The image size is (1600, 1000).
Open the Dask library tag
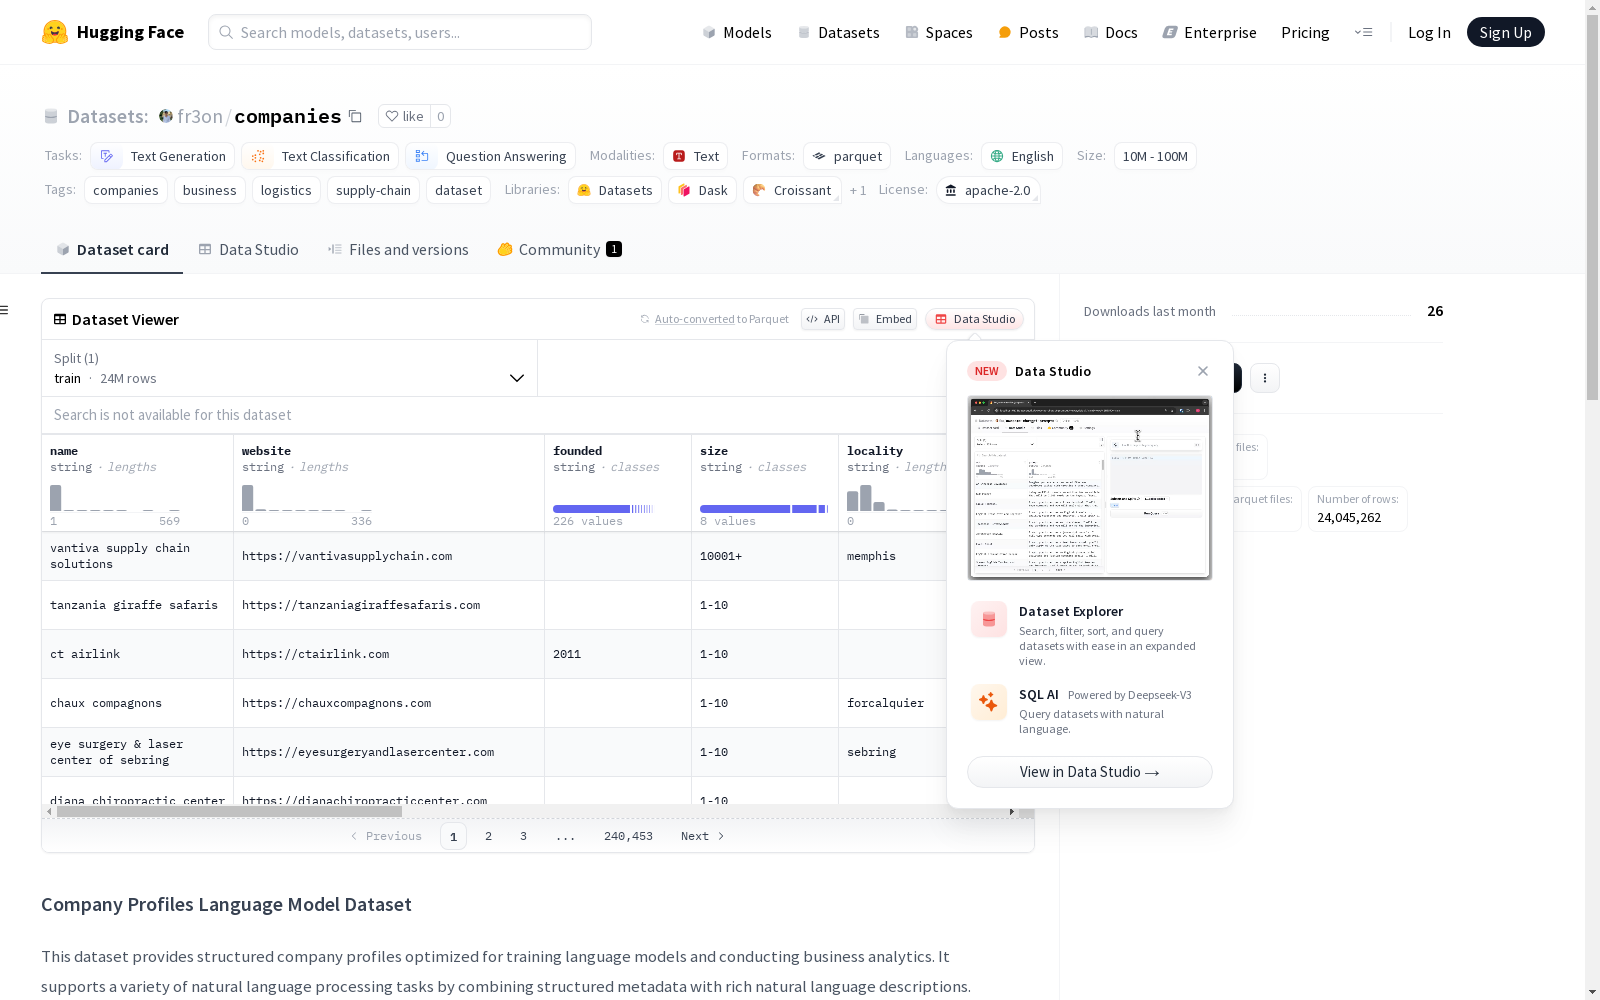[x=702, y=190]
